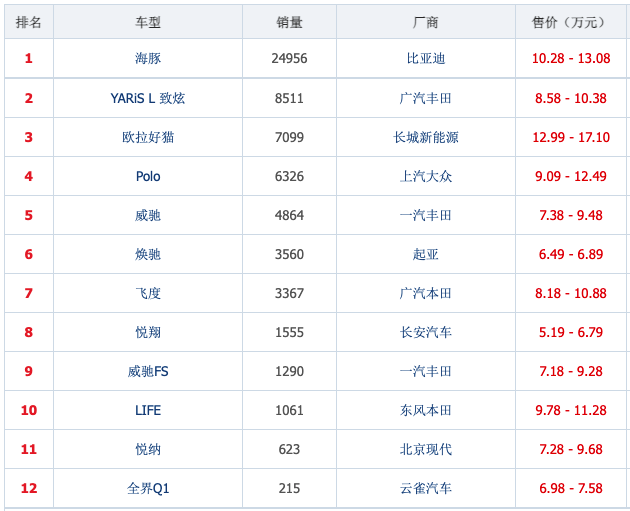Open the YARiS L 致炫 model link
630x511 pixels.
[x=148, y=98]
